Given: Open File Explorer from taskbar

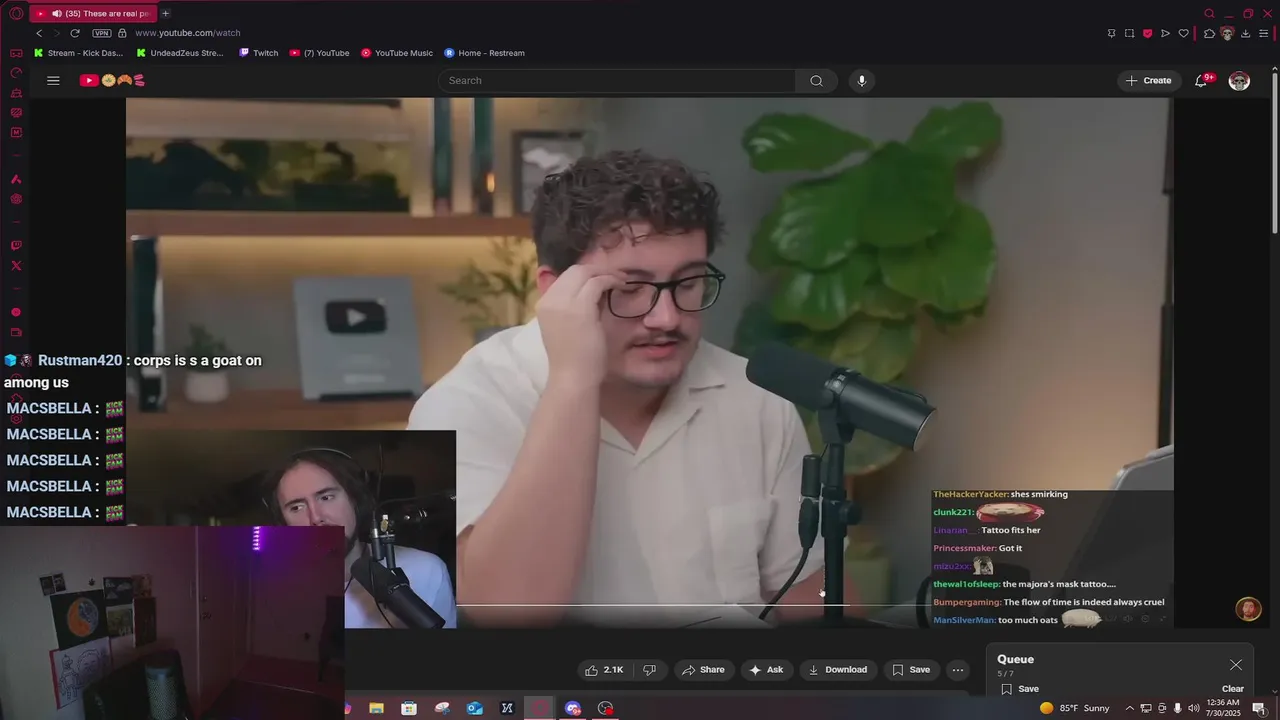Looking at the screenshot, I should coord(376,708).
